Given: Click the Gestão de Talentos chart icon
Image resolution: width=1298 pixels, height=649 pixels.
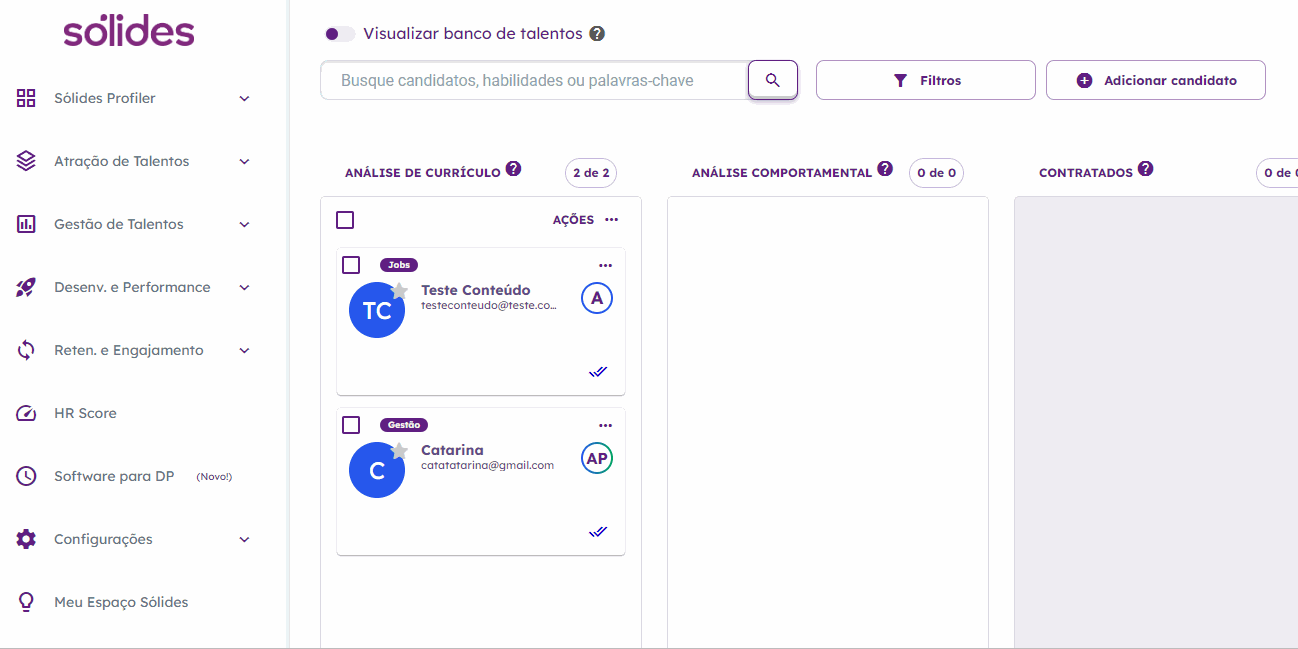Looking at the screenshot, I should pos(26,224).
